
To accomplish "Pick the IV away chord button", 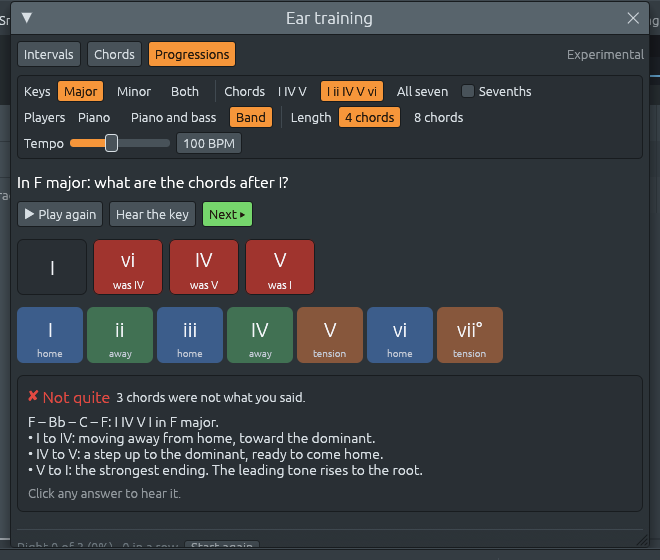I will tap(260, 335).
